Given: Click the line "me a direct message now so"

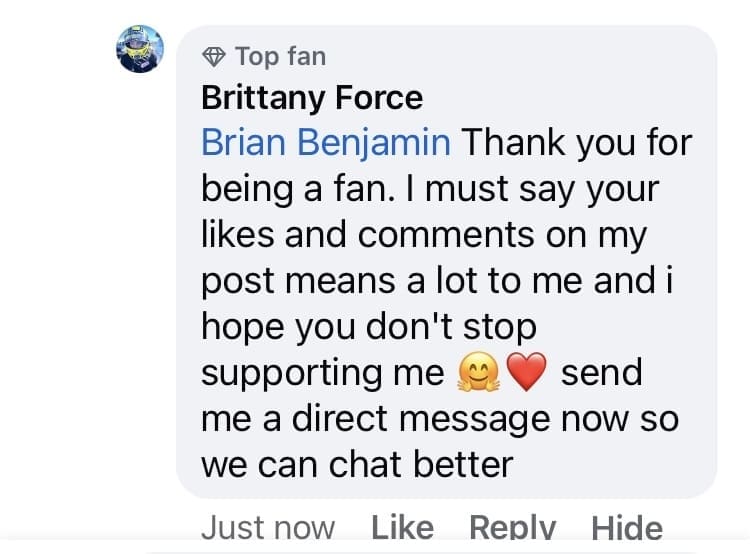Looking at the screenshot, I should tap(440, 419).
